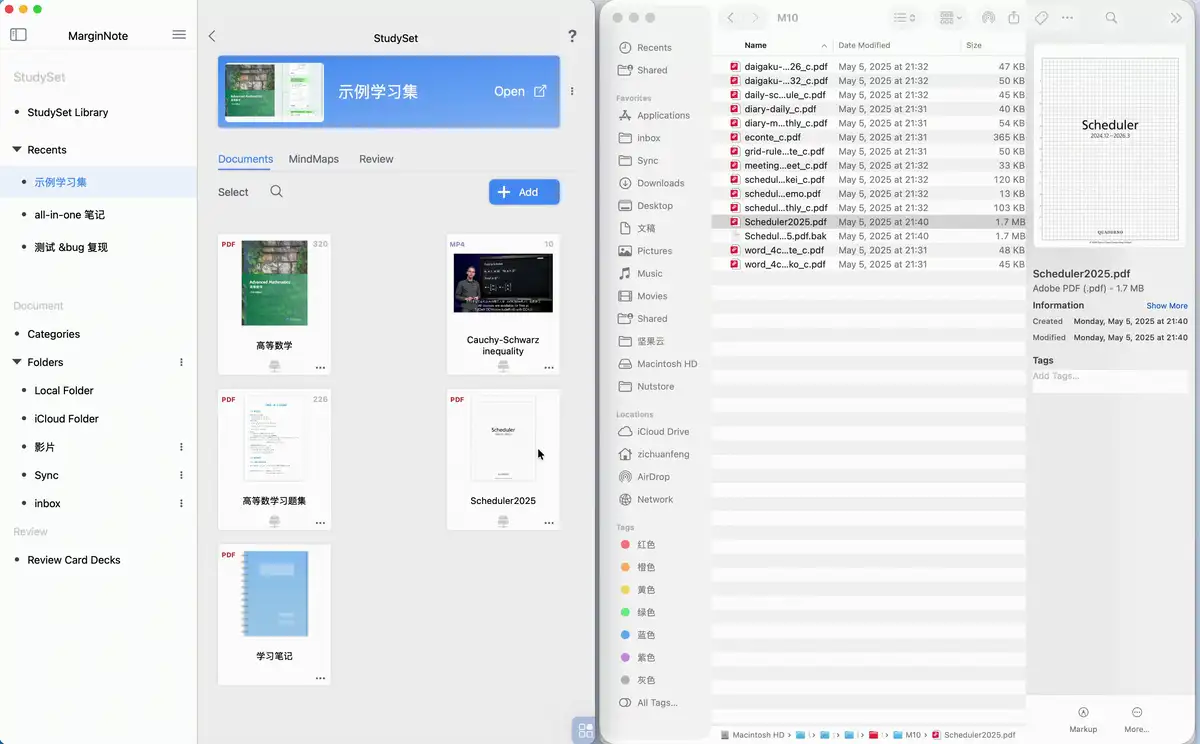
Task: Click Finder's forward navigation arrow
Action: pyautogui.click(x=755, y=18)
